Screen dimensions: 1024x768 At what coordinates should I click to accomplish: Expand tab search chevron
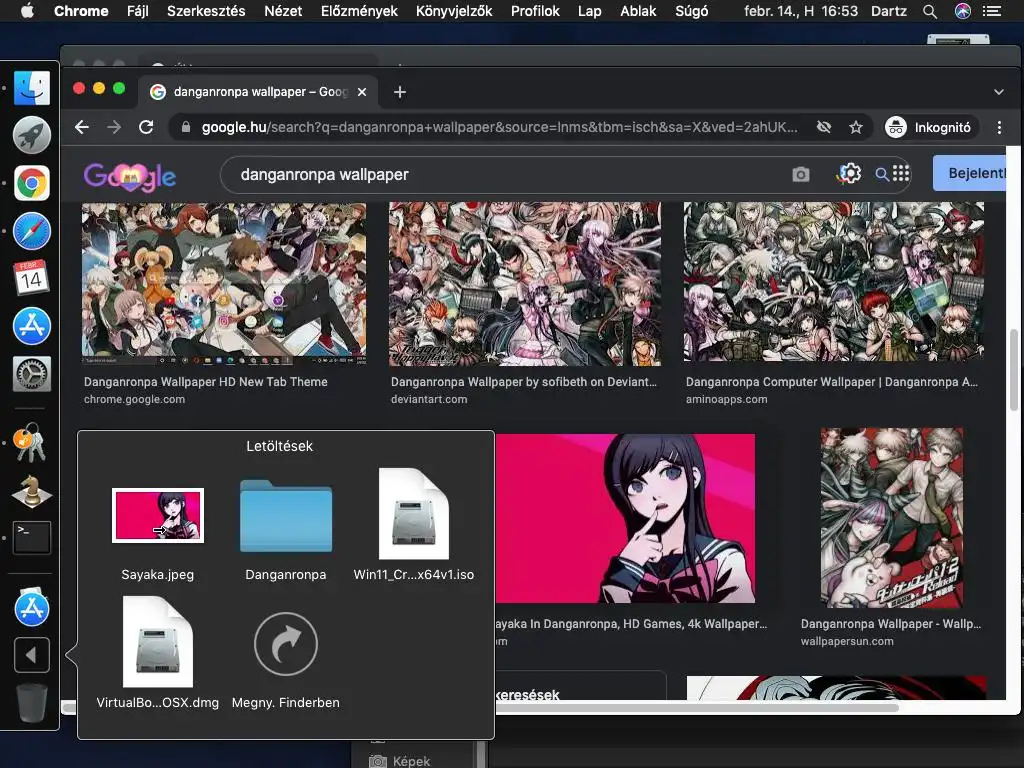click(x=999, y=92)
